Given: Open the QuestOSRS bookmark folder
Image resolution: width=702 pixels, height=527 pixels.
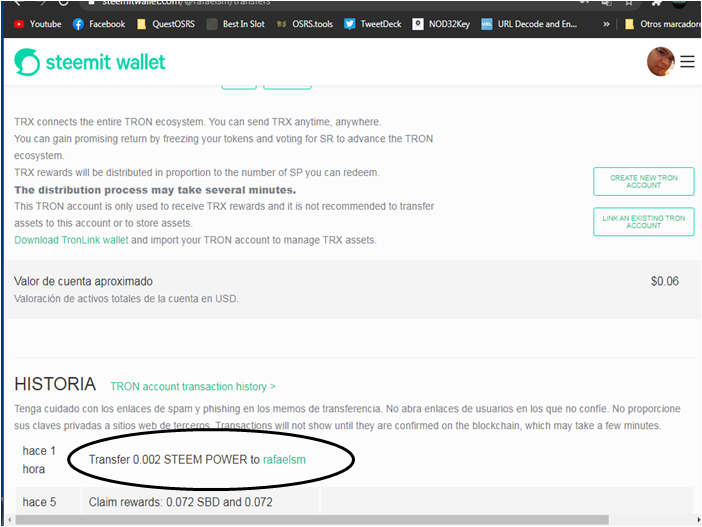Looking at the screenshot, I should 166,24.
